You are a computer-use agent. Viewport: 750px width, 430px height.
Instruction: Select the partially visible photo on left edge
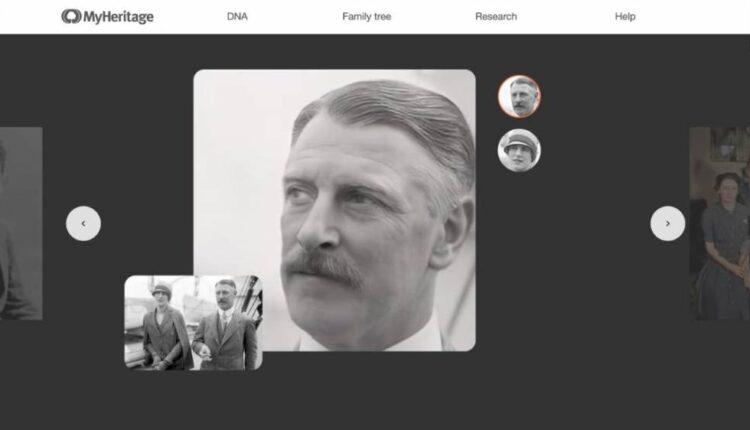coord(20,223)
